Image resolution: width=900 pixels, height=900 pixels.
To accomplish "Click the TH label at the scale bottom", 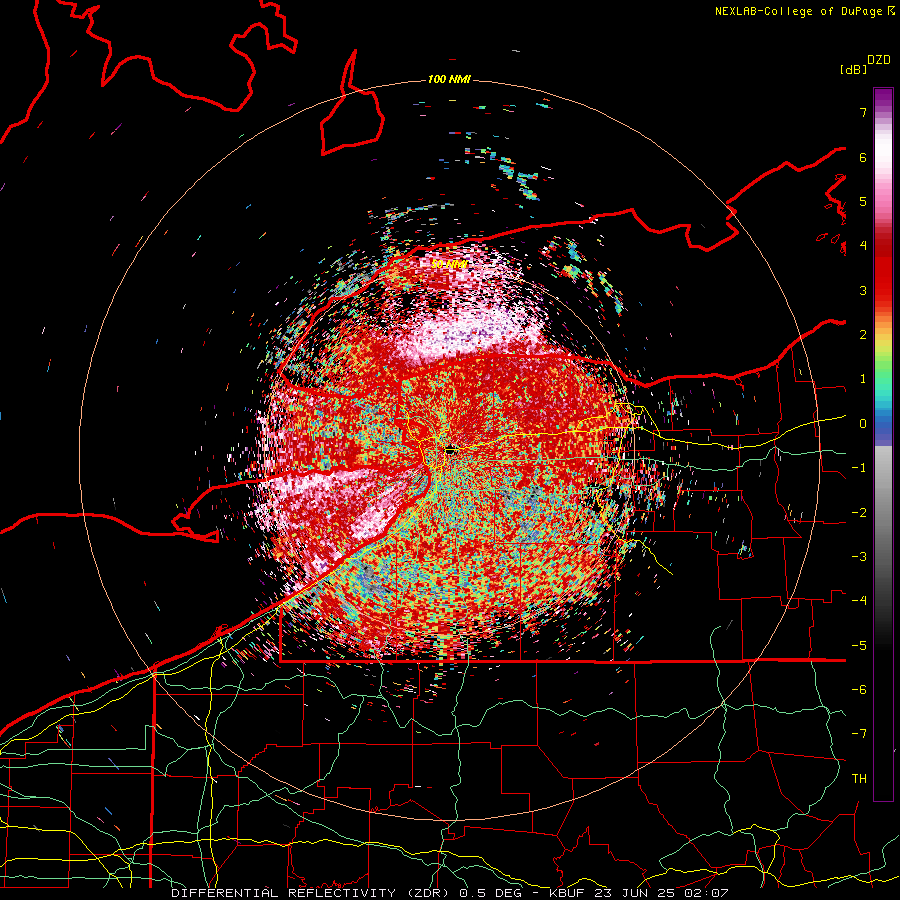I will pyautogui.click(x=859, y=779).
